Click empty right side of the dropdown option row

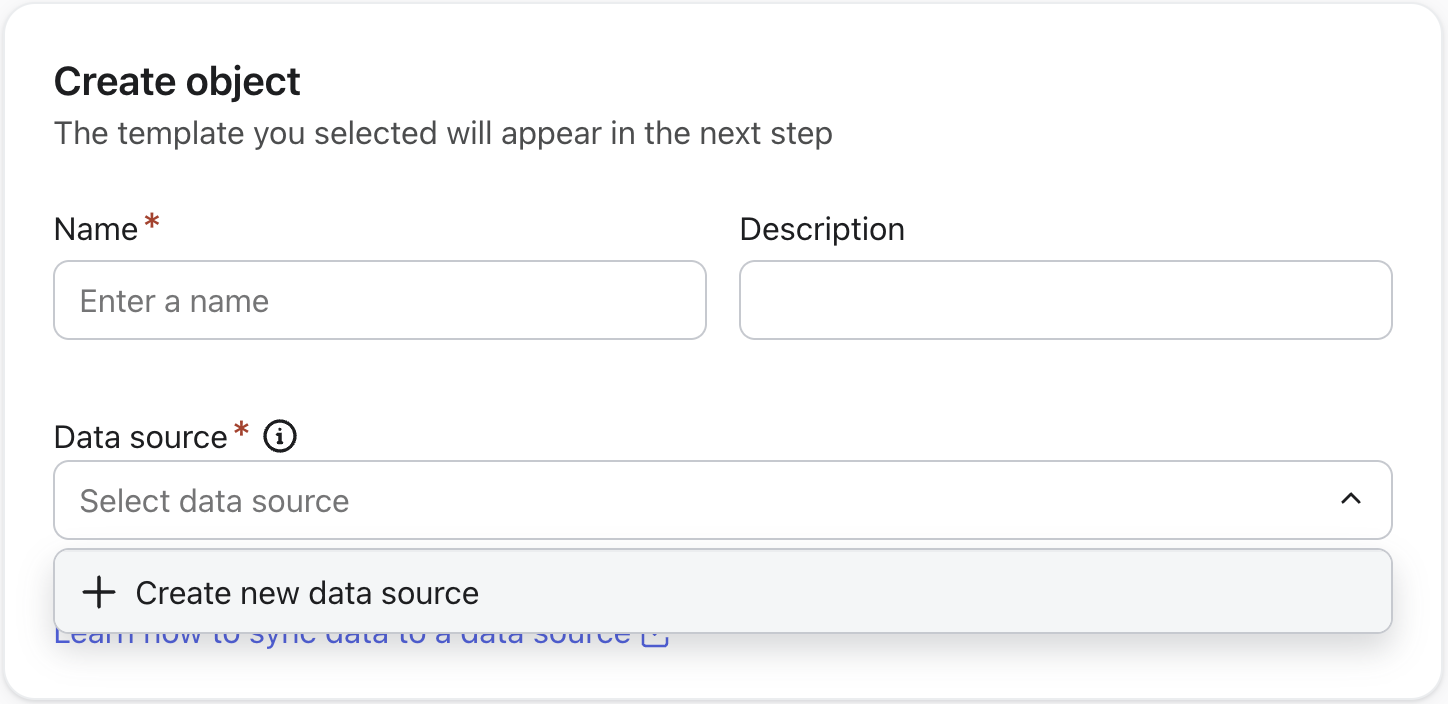[1000, 593]
